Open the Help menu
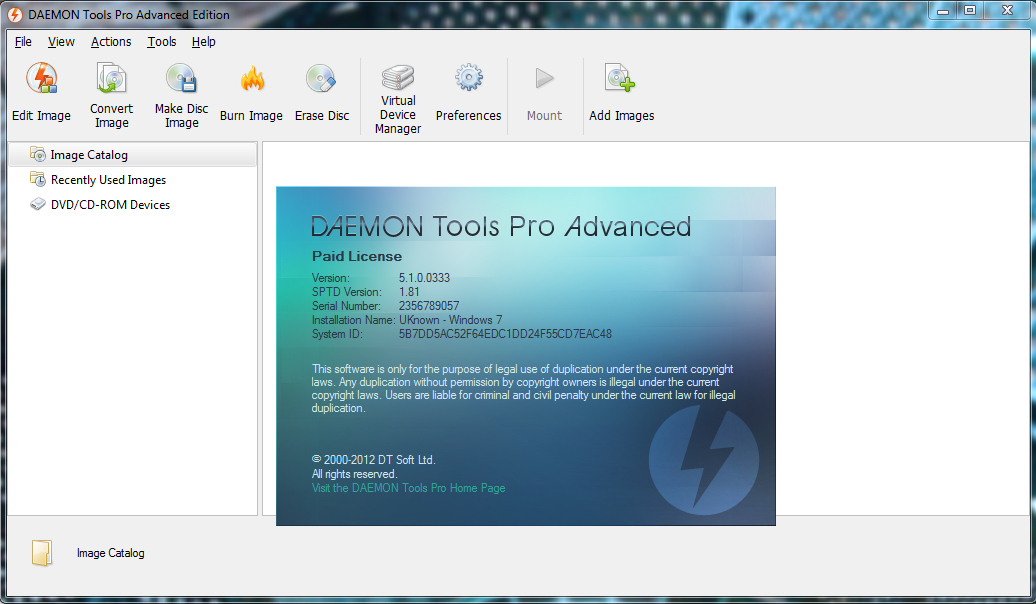1036x604 pixels. pyautogui.click(x=203, y=42)
